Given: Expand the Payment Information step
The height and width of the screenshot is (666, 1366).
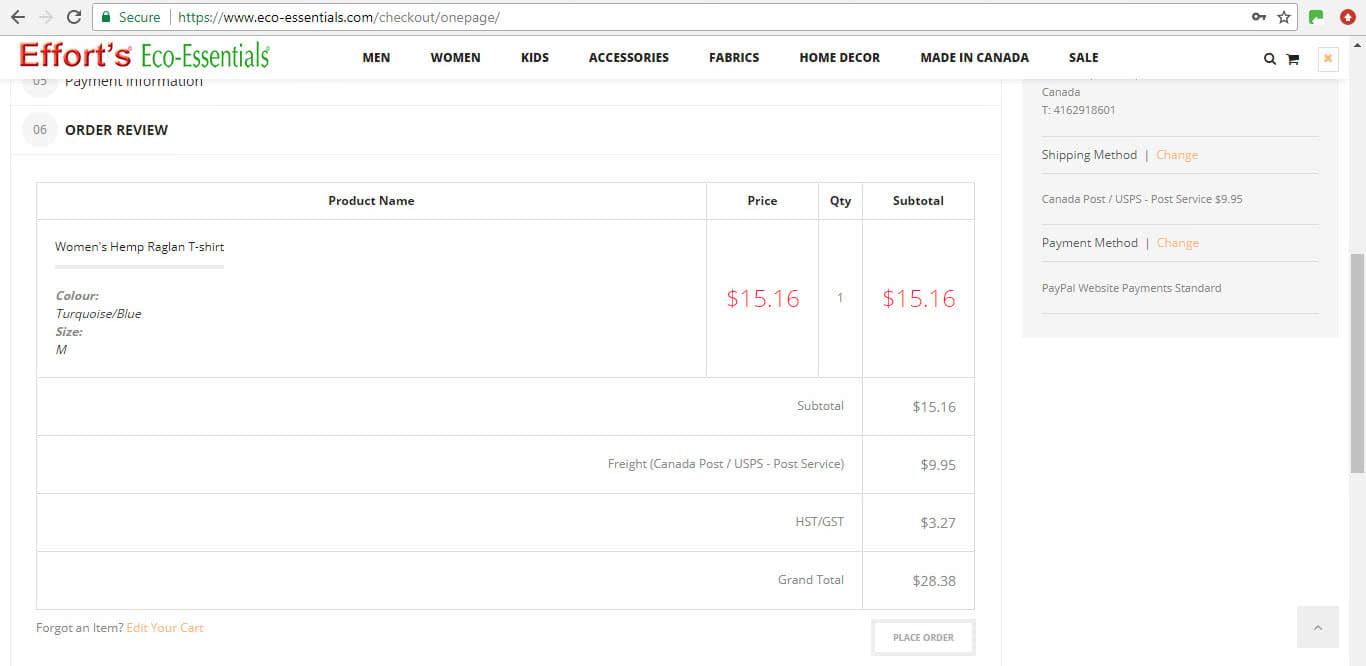Looking at the screenshot, I should (x=133, y=82).
